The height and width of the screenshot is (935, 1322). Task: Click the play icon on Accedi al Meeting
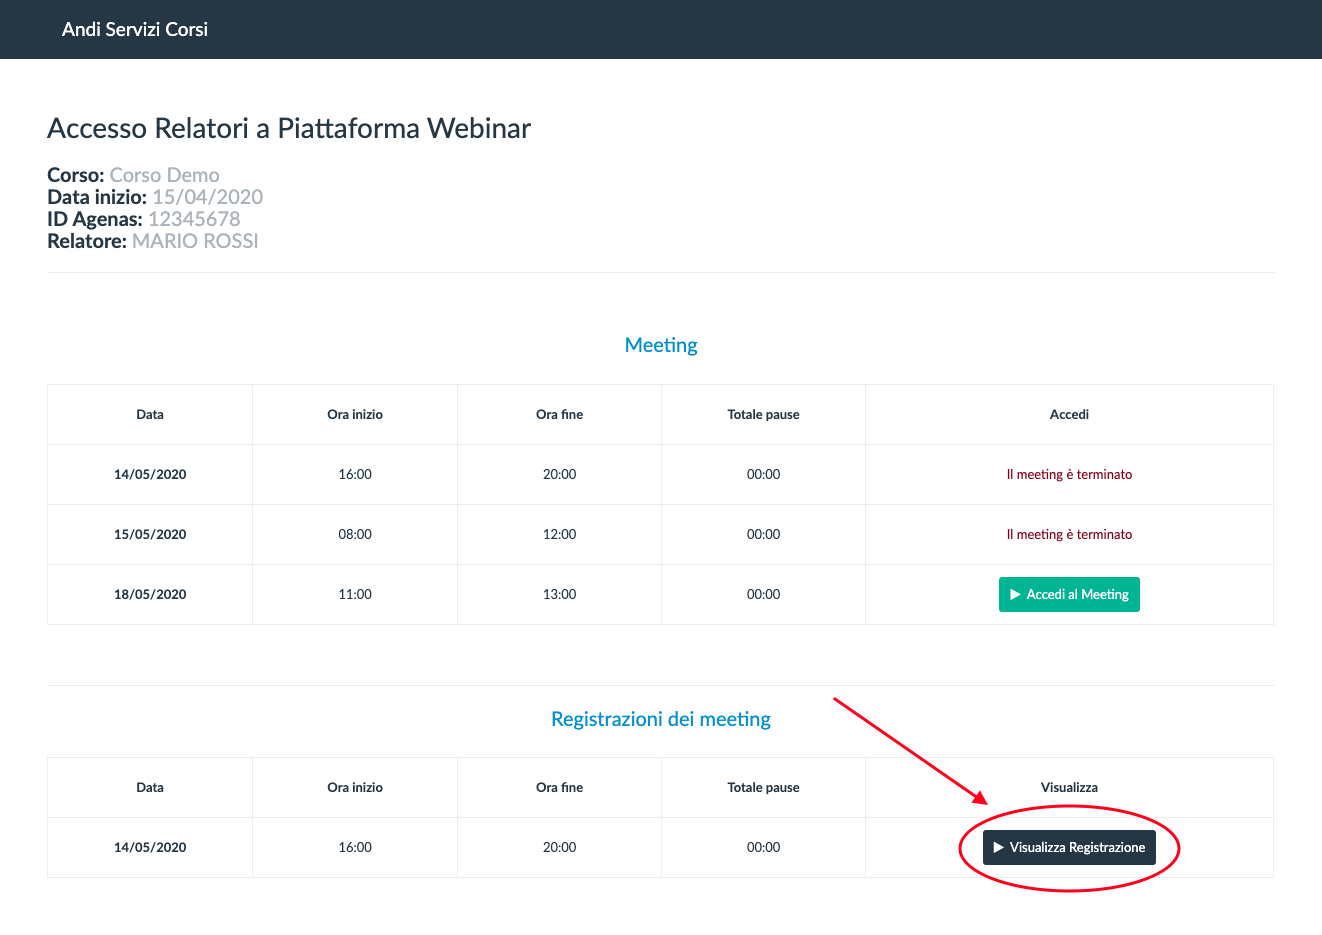1015,595
